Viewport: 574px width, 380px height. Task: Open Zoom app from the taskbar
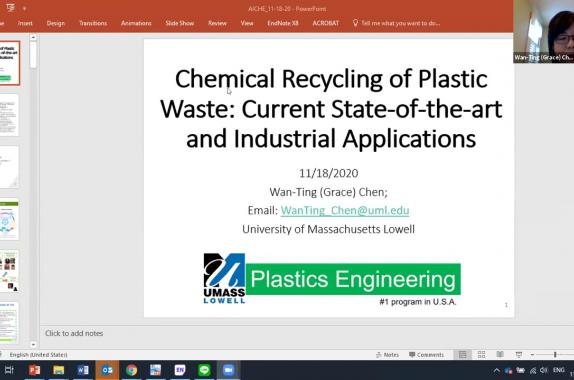click(228, 370)
